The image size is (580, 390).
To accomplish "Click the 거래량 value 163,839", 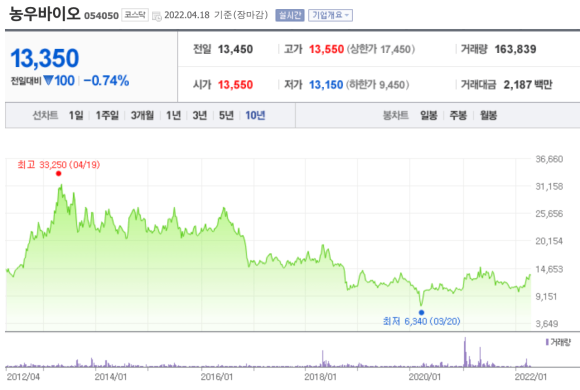I will [515, 49].
